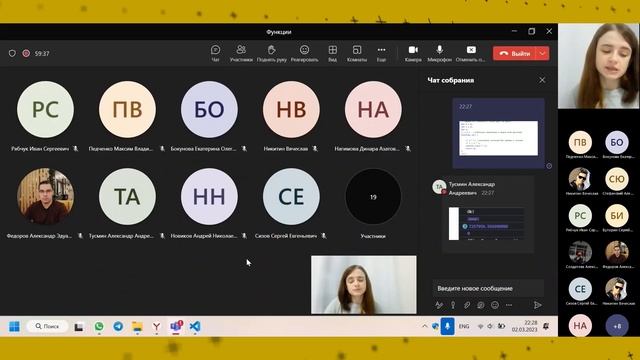Select the БО participant tile

209,109
